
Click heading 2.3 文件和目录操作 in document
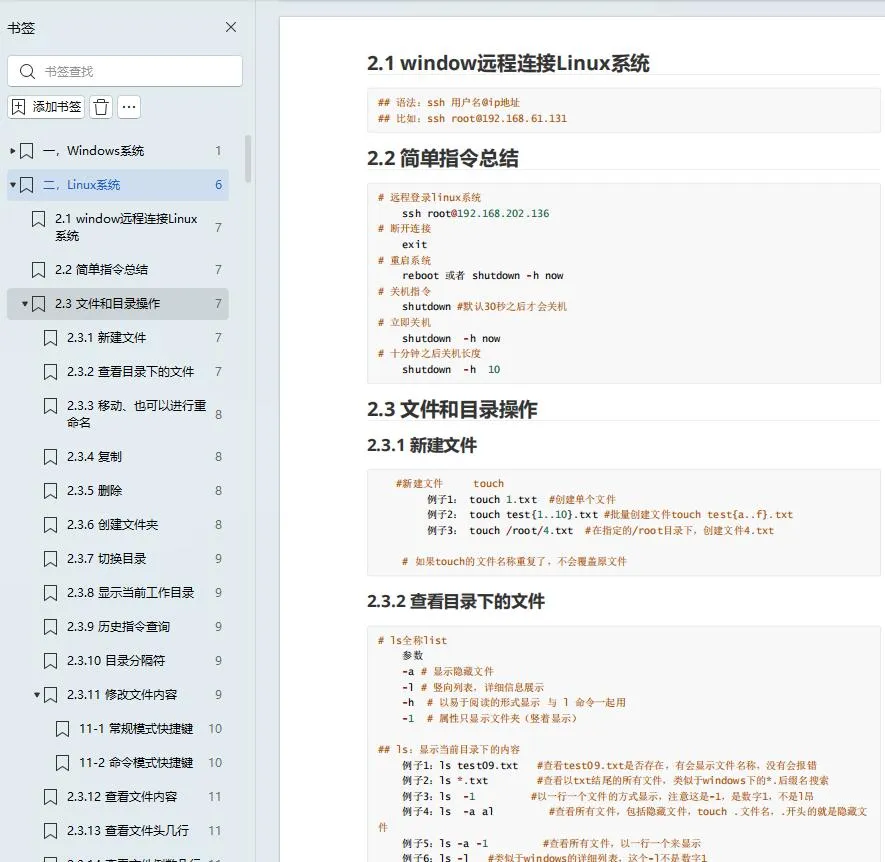452,409
